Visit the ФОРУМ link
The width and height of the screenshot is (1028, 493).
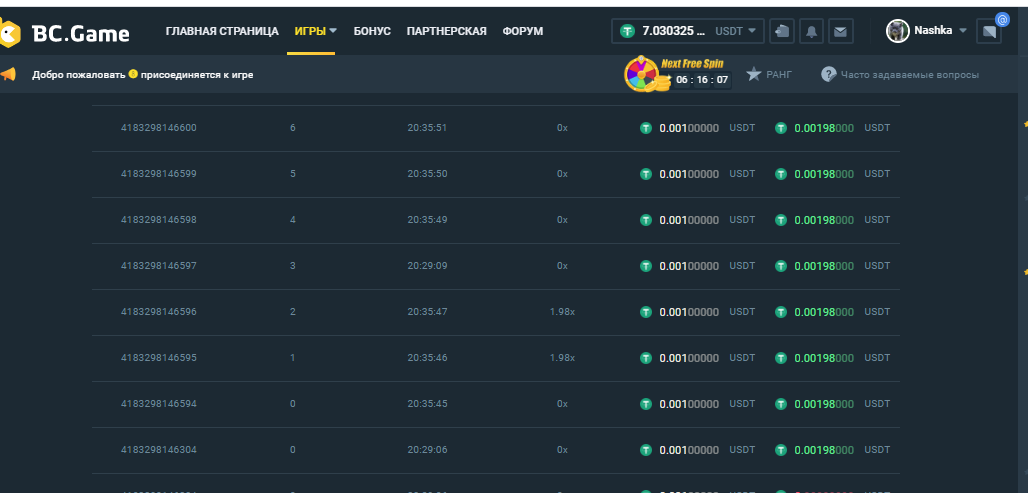(523, 31)
